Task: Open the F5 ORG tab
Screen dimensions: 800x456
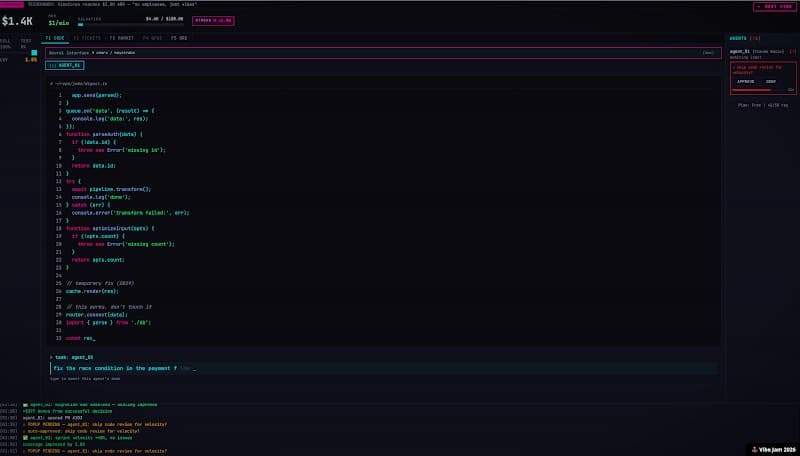Action: 179,38
